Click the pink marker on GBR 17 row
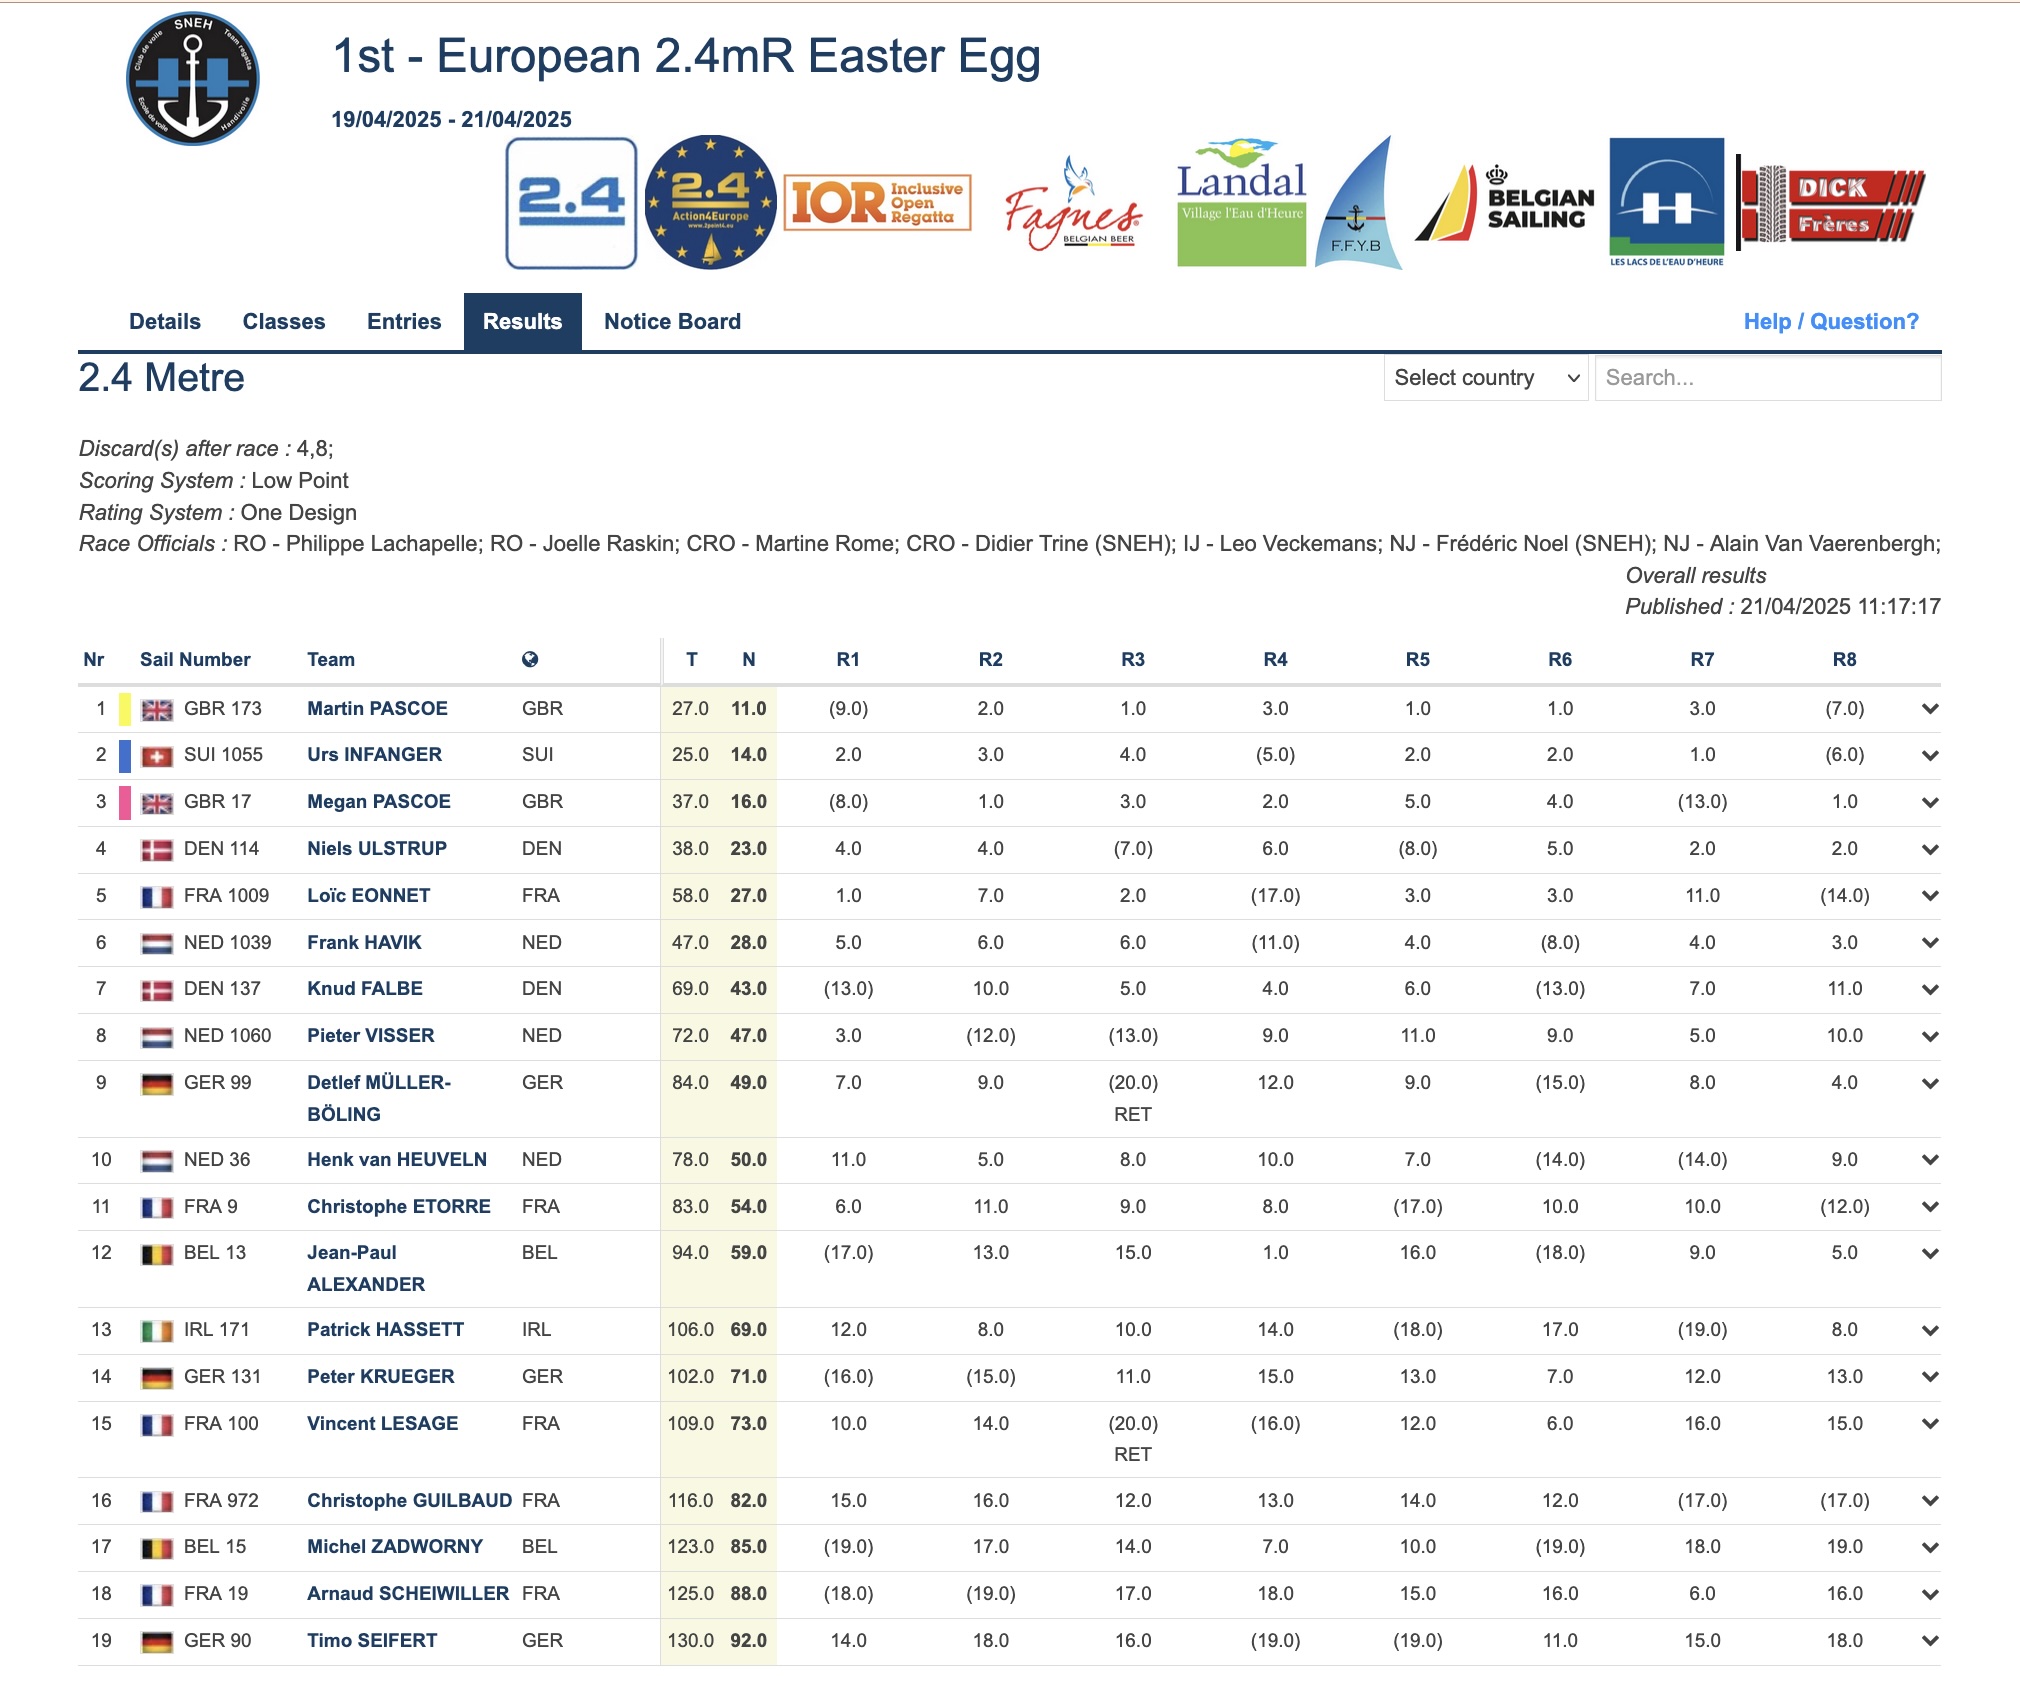Image resolution: width=2020 pixels, height=1686 pixels. click(x=125, y=803)
